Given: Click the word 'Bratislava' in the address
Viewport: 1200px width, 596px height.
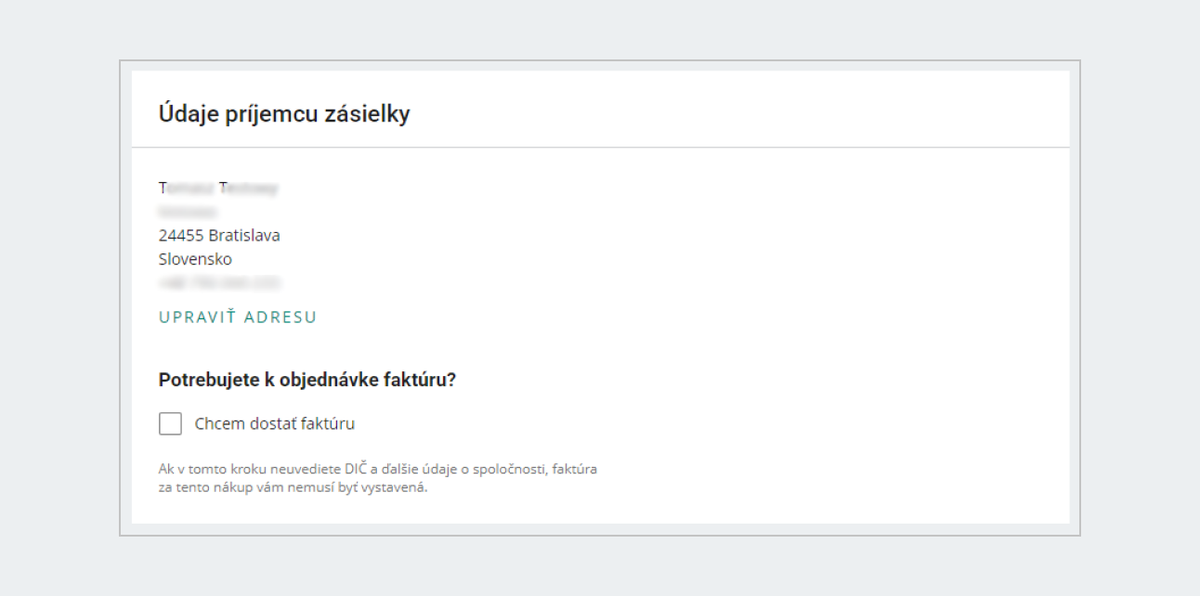Looking at the screenshot, I should pyautogui.click(x=244, y=236).
